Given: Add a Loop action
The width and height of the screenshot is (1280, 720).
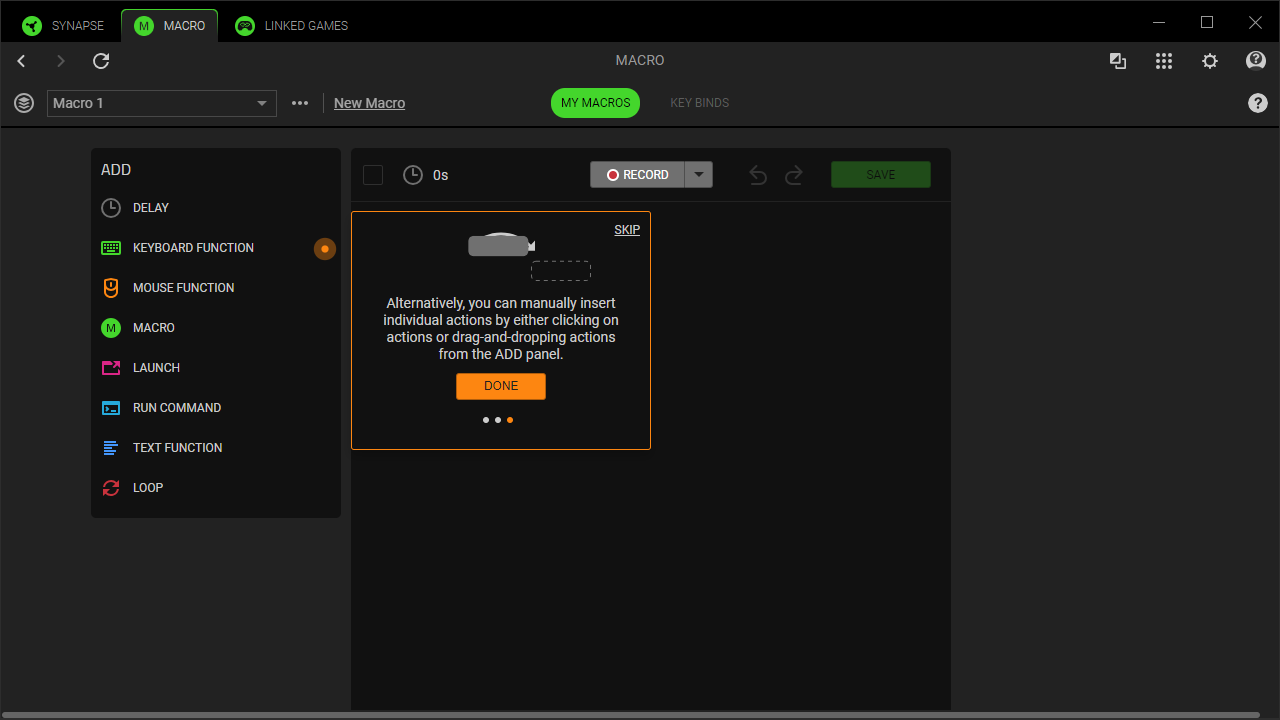Looking at the screenshot, I should [147, 488].
